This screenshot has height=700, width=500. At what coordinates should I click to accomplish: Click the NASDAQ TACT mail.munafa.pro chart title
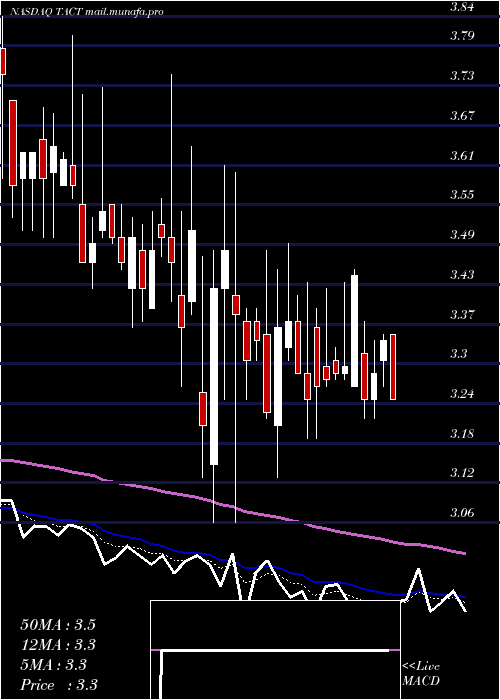pyautogui.click(x=86, y=12)
